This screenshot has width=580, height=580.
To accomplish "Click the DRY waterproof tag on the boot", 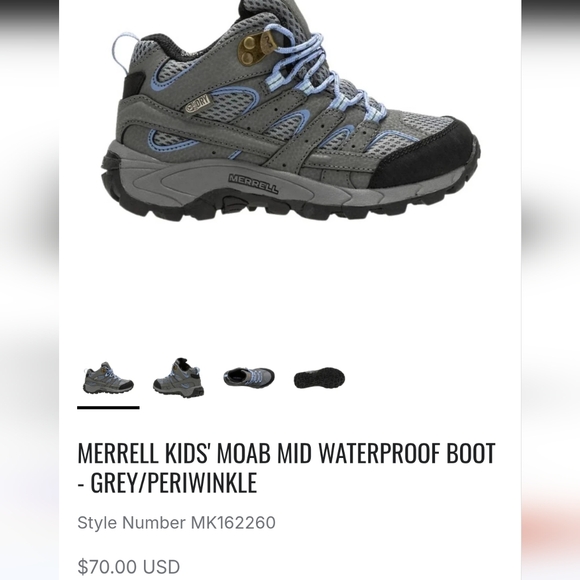I will click(198, 104).
